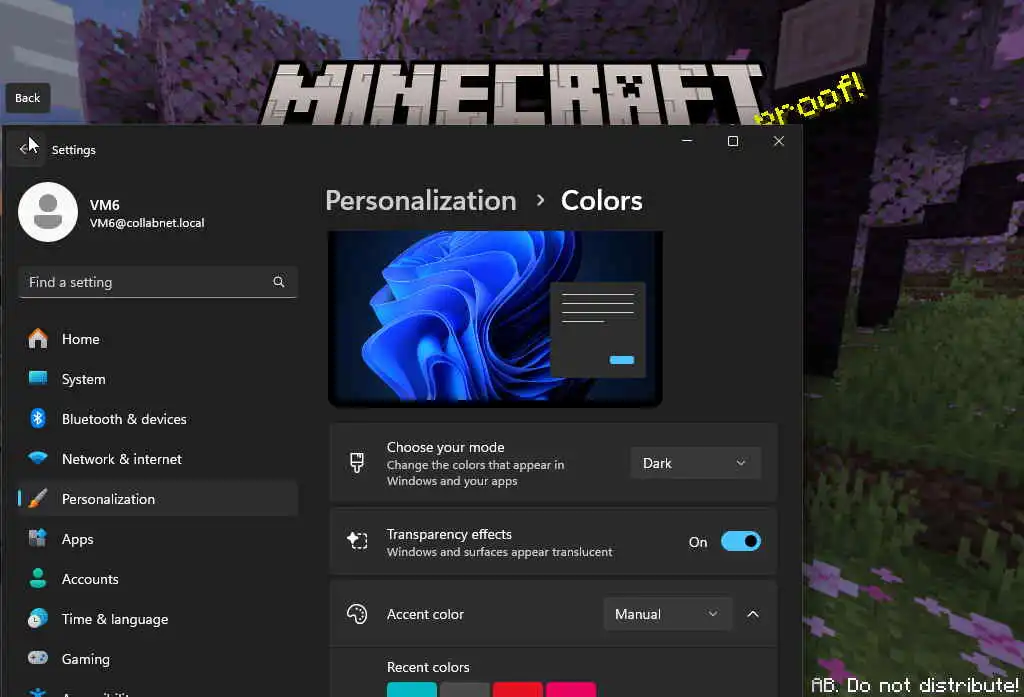Select Personalization in the sidebar
1024x697 pixels.
coord(158,499)
